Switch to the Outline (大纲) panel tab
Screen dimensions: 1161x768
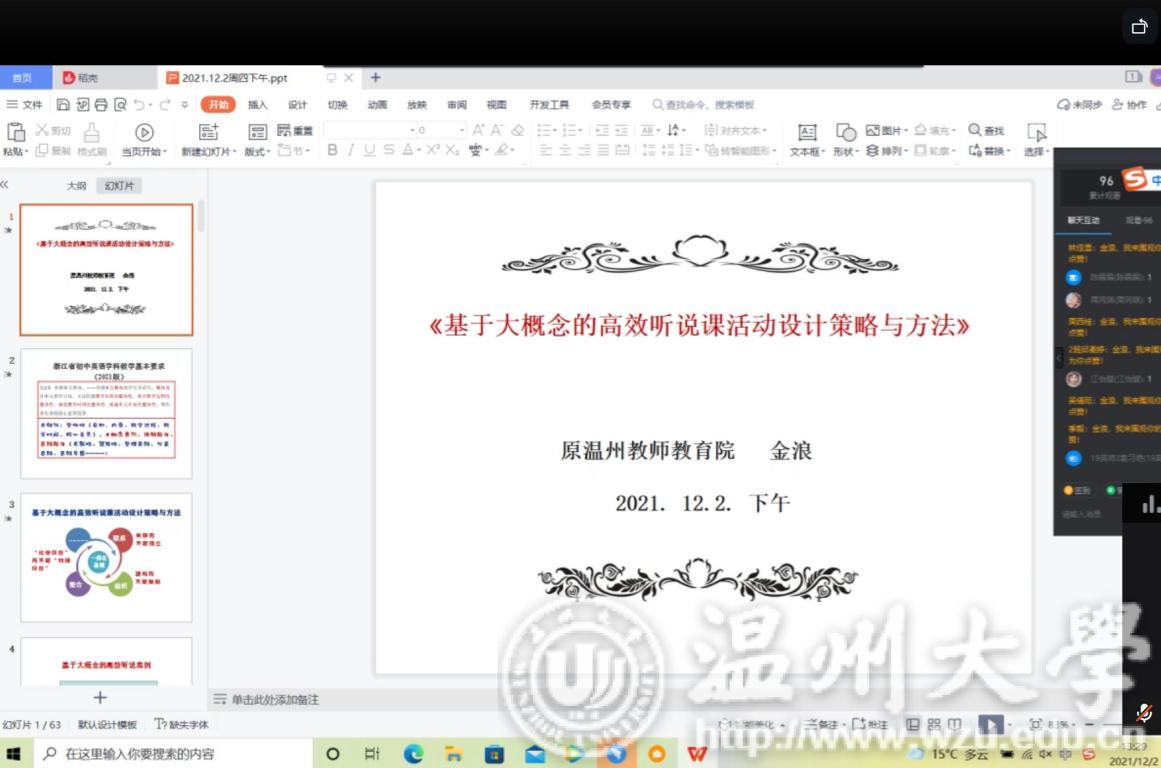point(77,186)
